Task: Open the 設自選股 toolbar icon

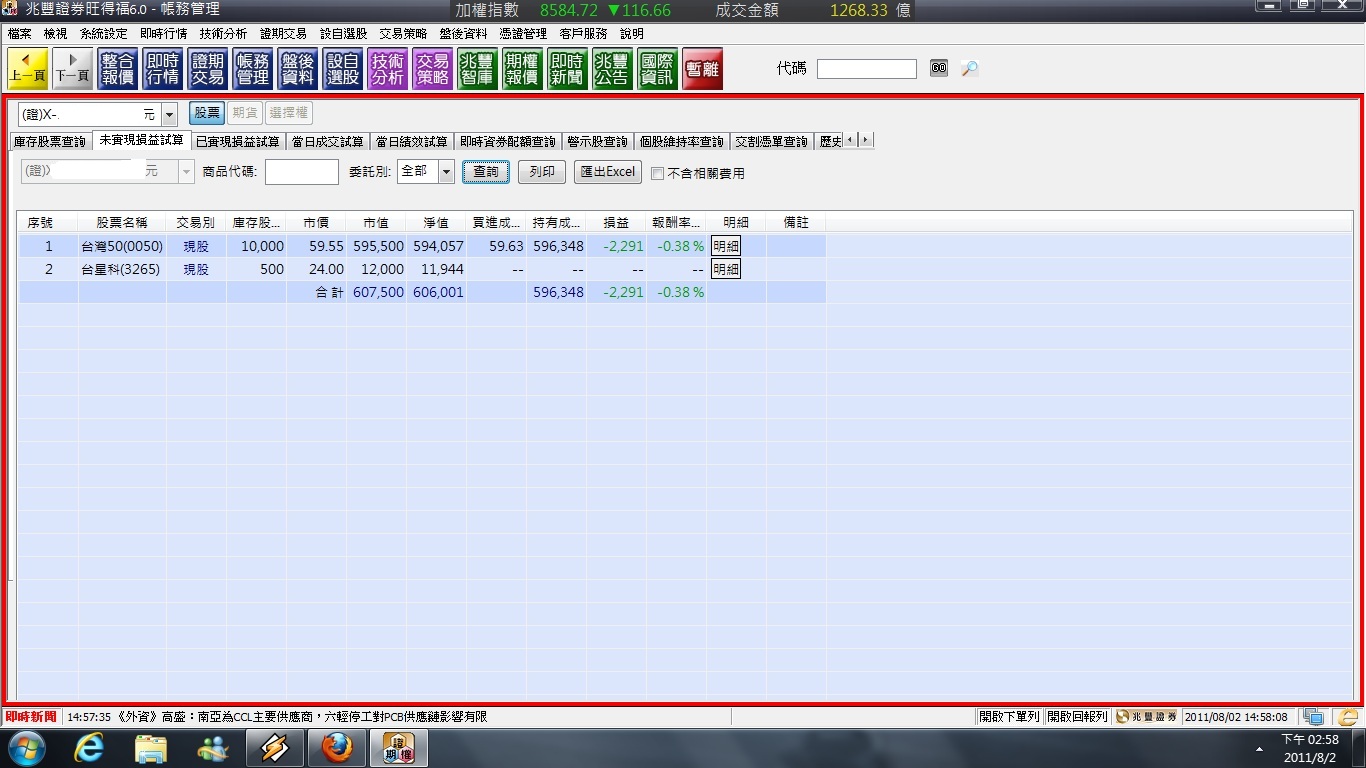Action: click(x=343, y=69)
